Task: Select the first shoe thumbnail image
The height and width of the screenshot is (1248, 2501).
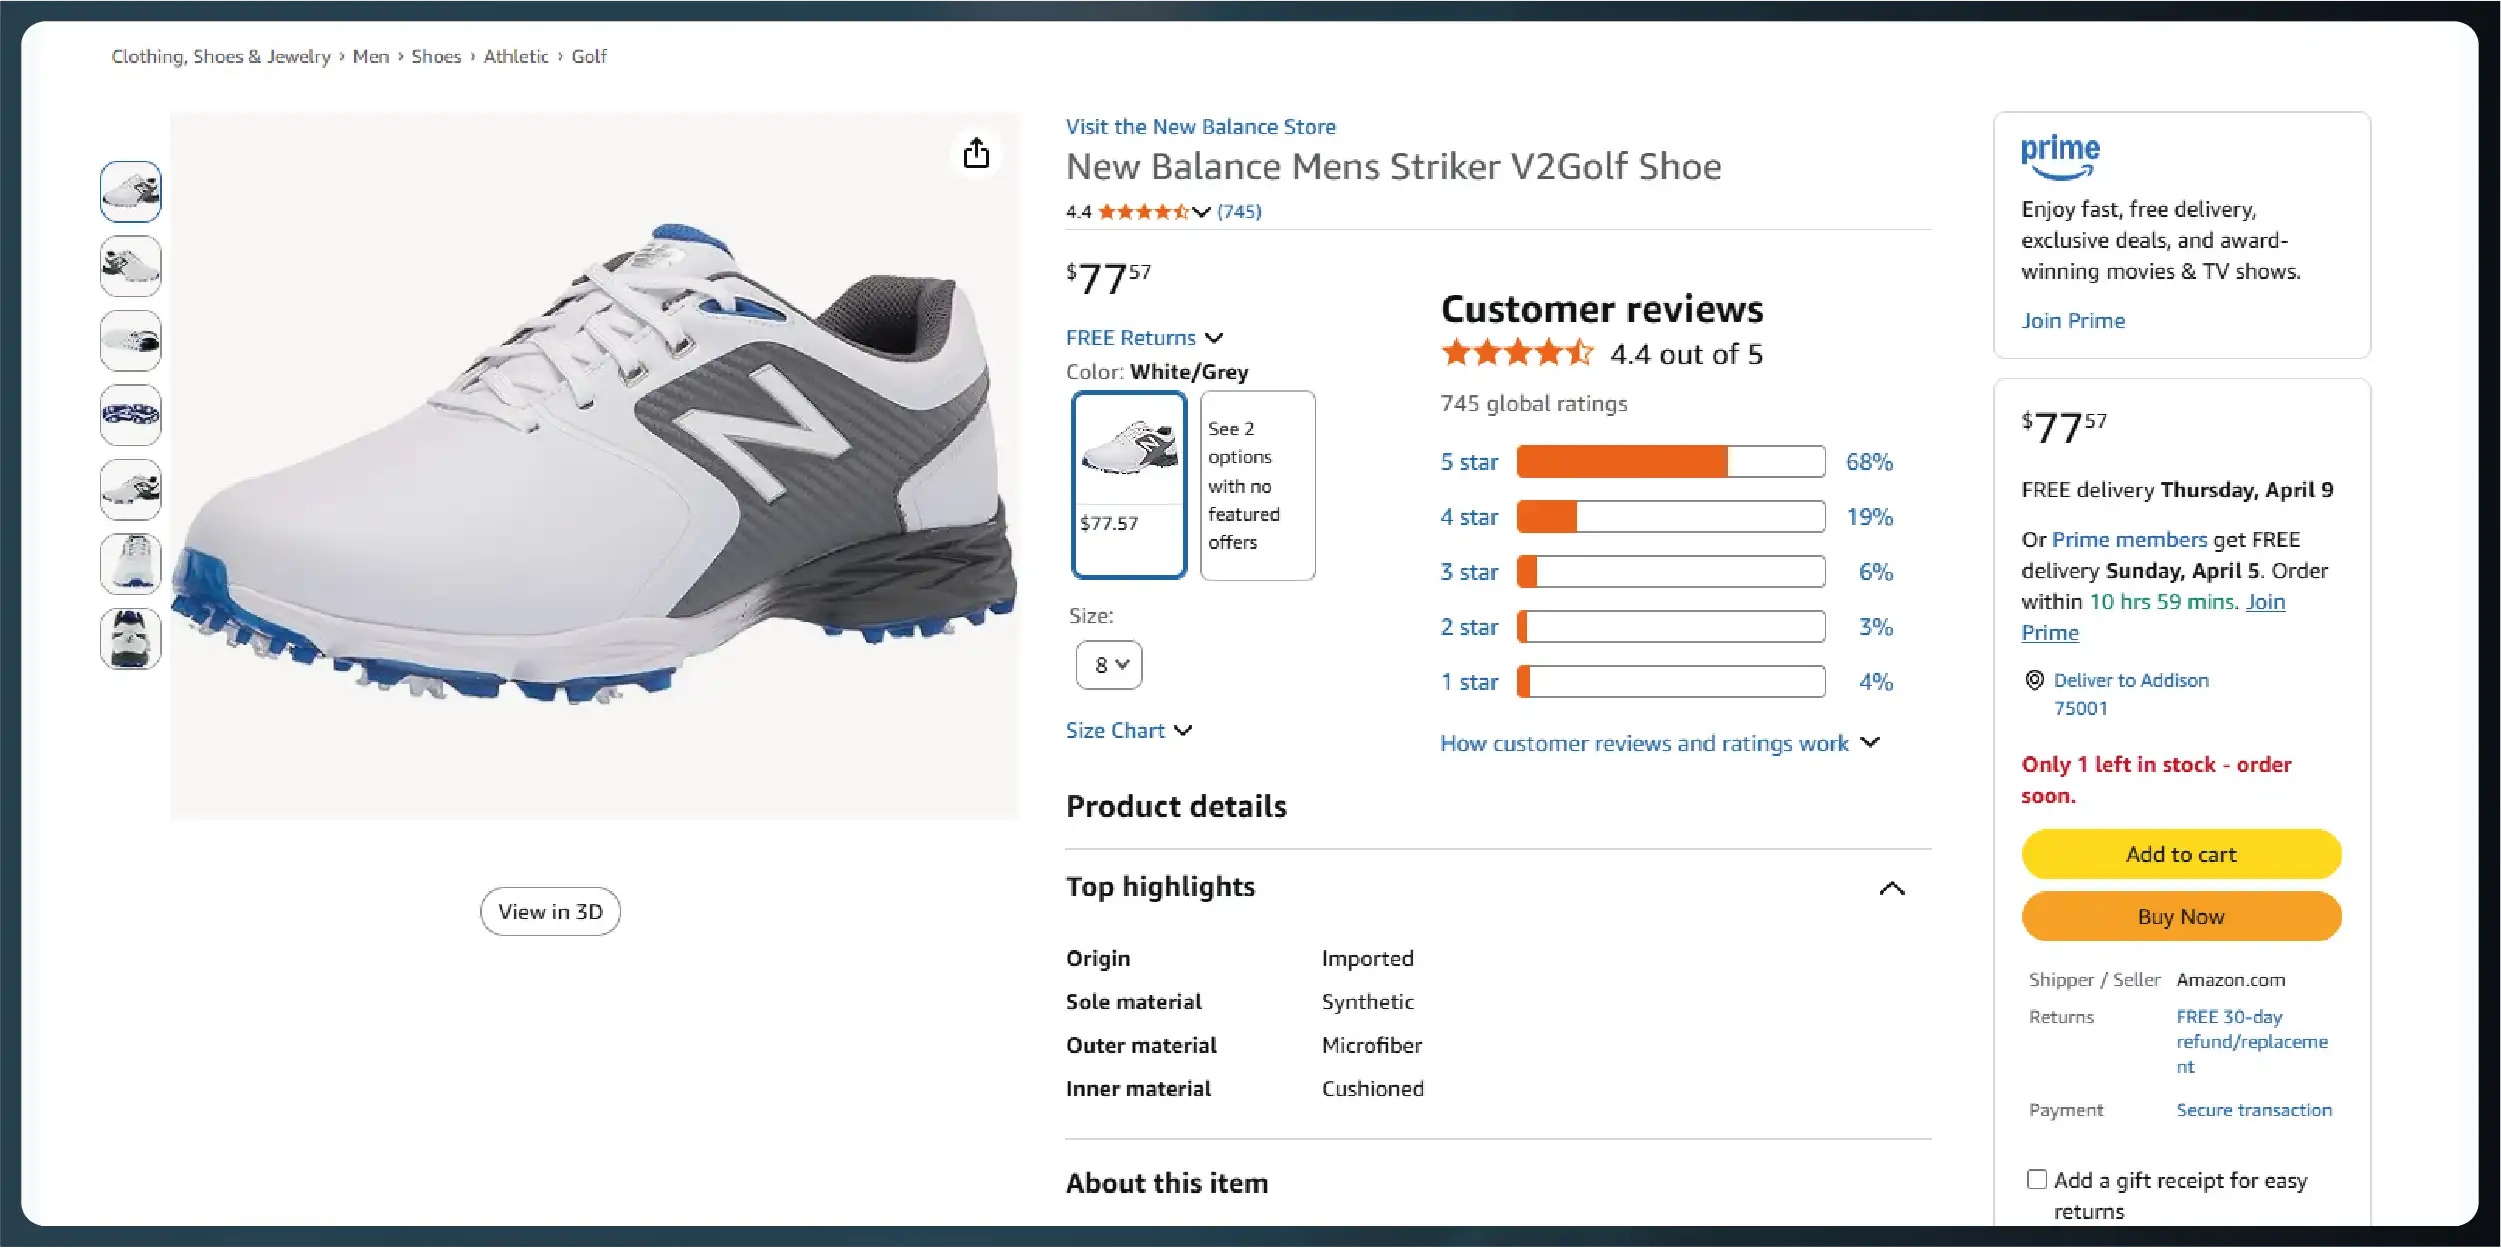Action: (131, 191)
